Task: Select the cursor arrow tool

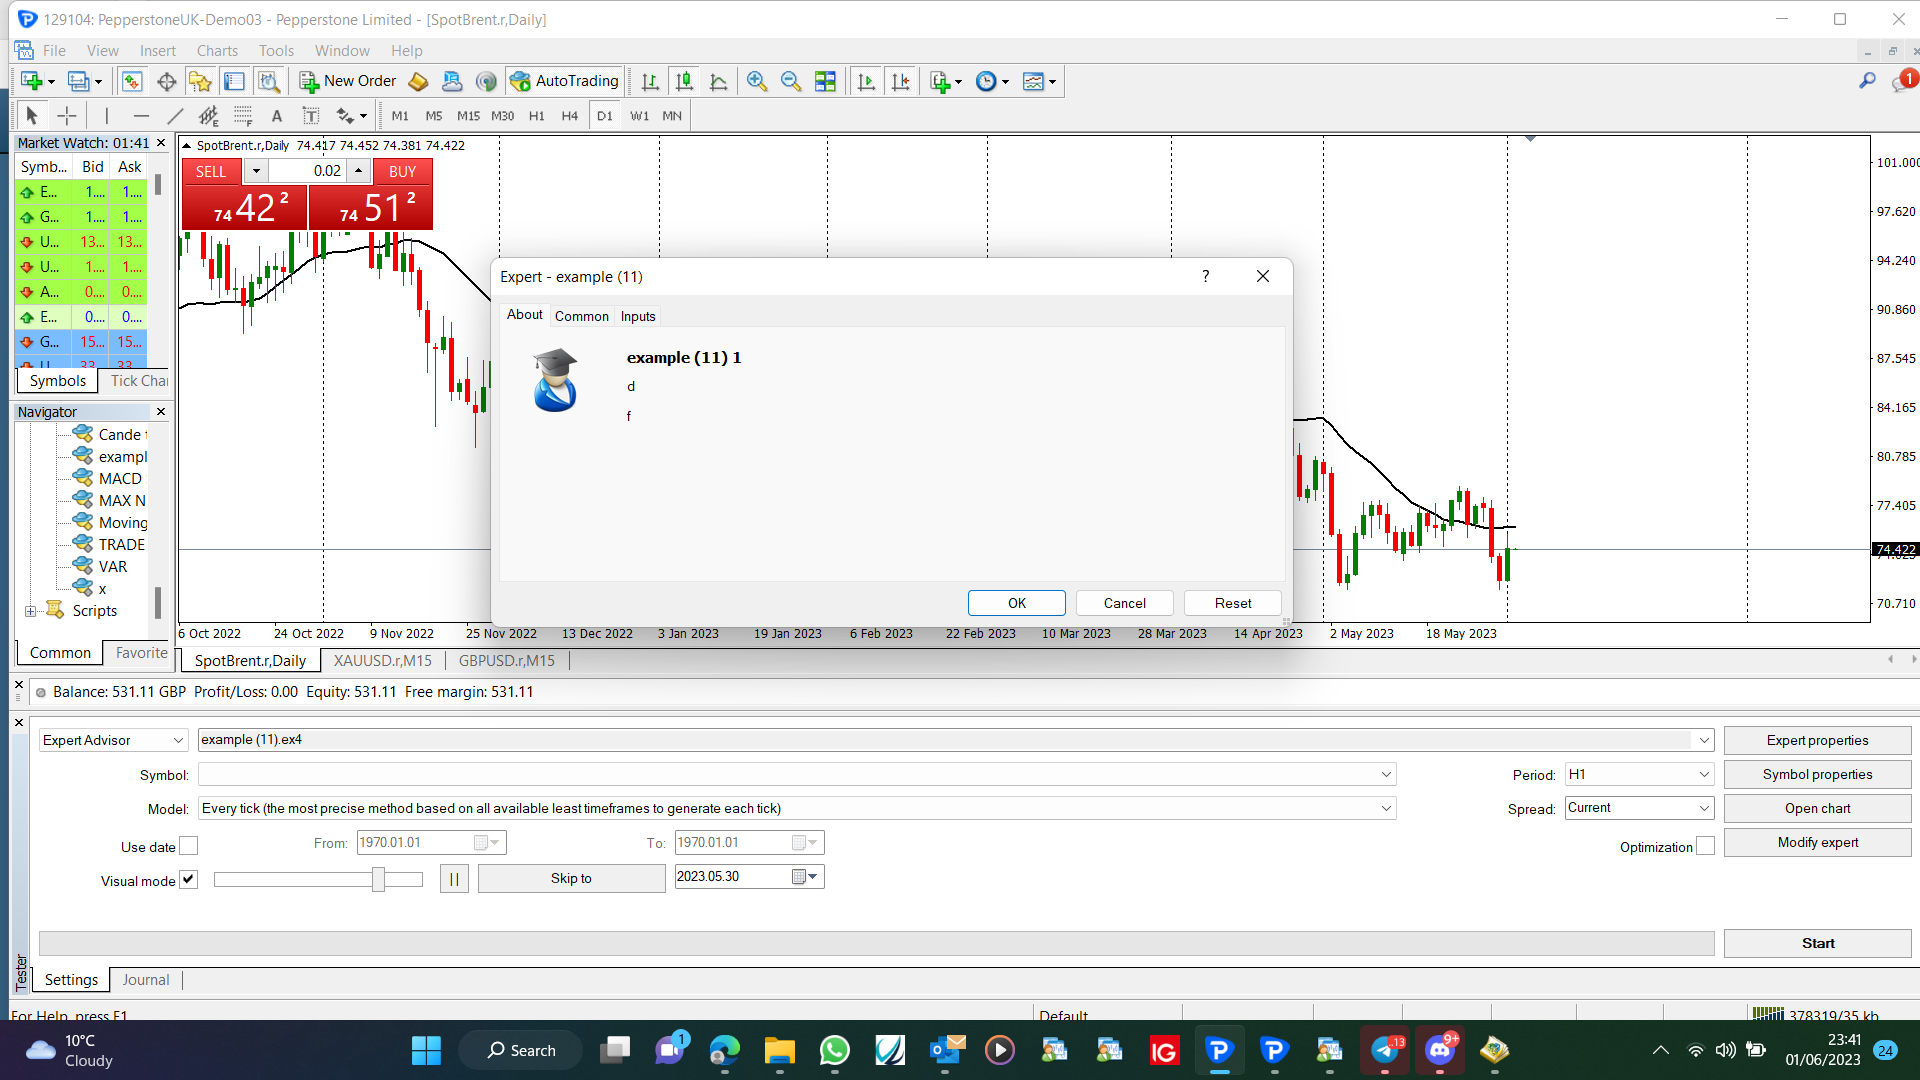Action: pos(31,116)
